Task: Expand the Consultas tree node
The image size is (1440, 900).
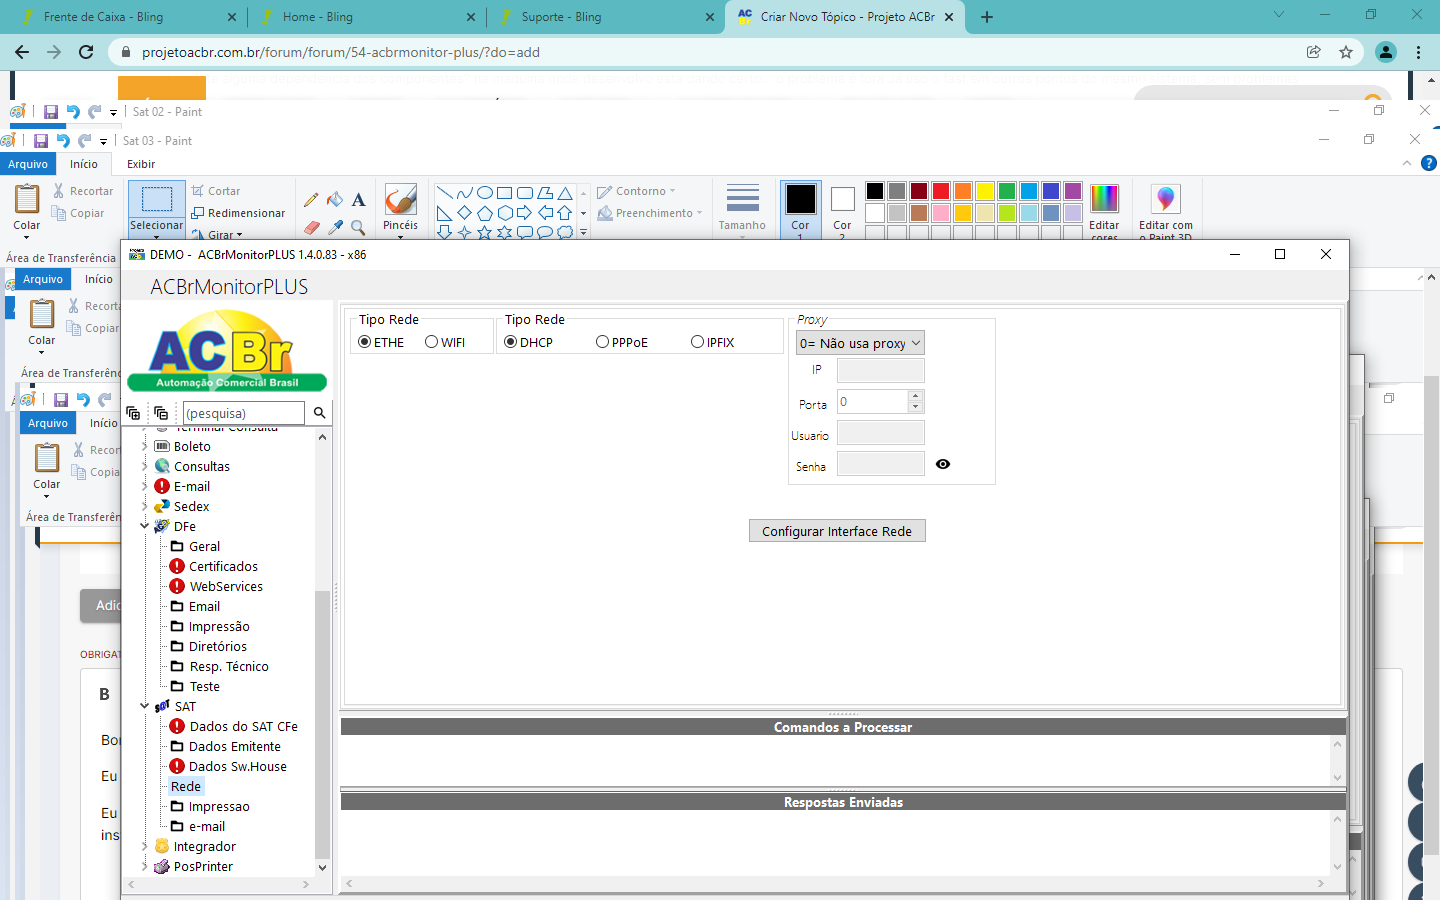Action: tap(145, 466)
